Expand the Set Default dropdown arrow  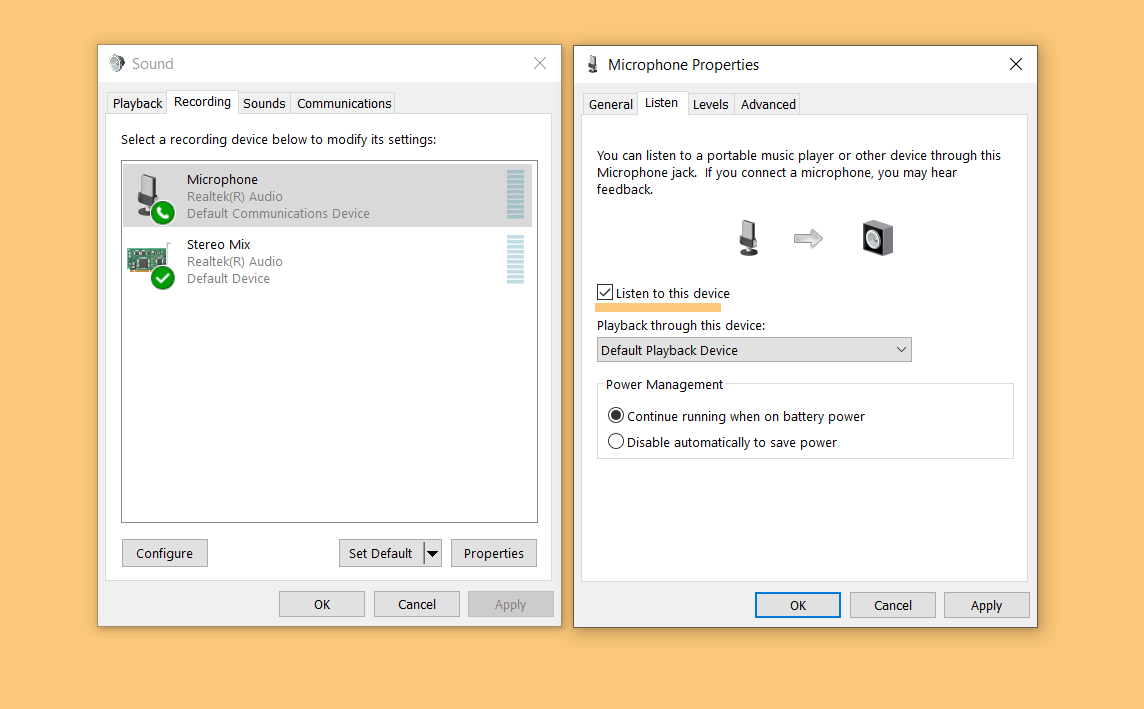click(x=433, y=553)
